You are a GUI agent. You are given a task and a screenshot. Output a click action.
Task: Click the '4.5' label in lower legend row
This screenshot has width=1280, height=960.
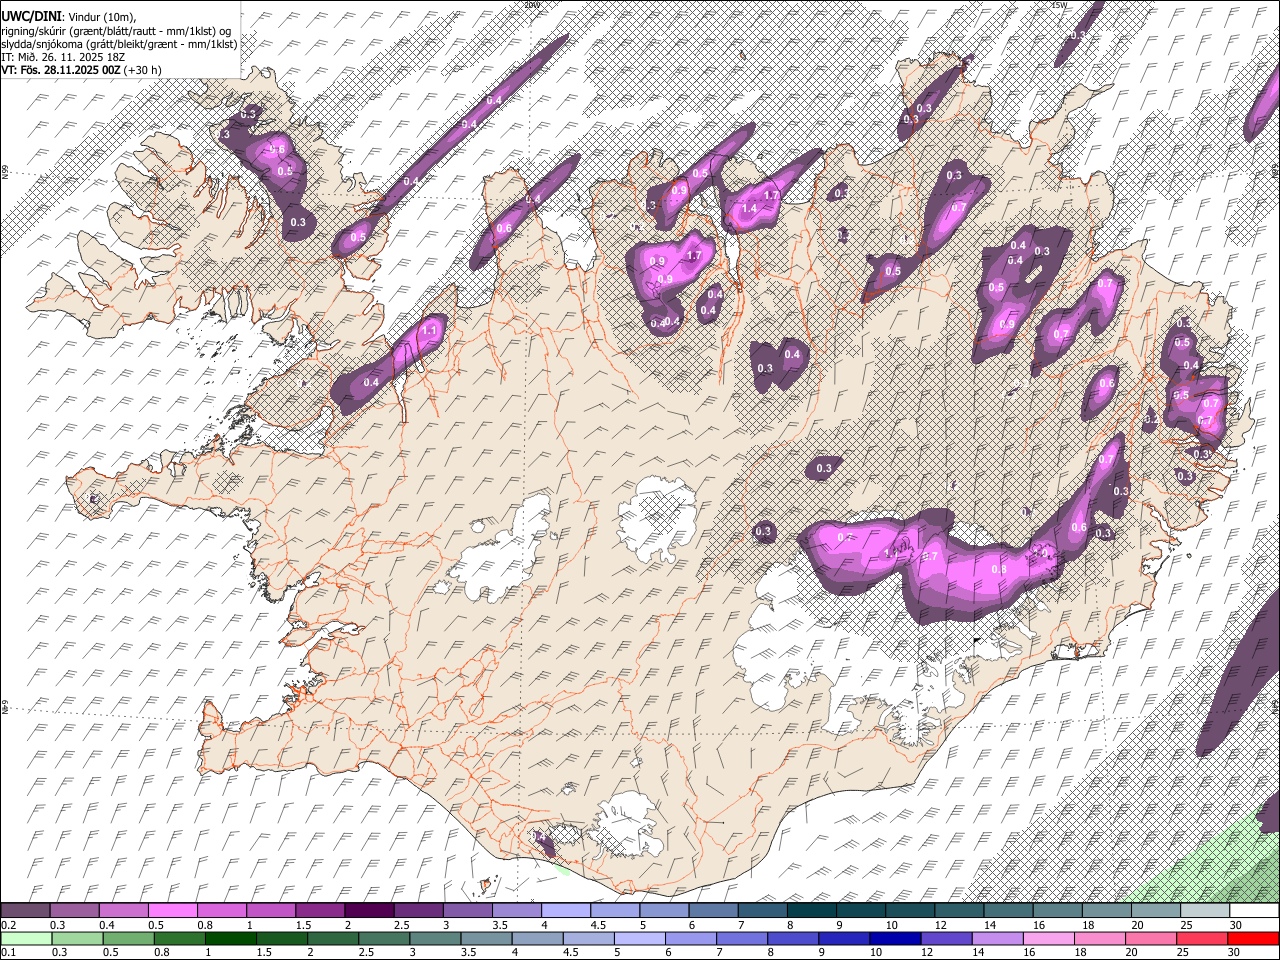(571, 953)
